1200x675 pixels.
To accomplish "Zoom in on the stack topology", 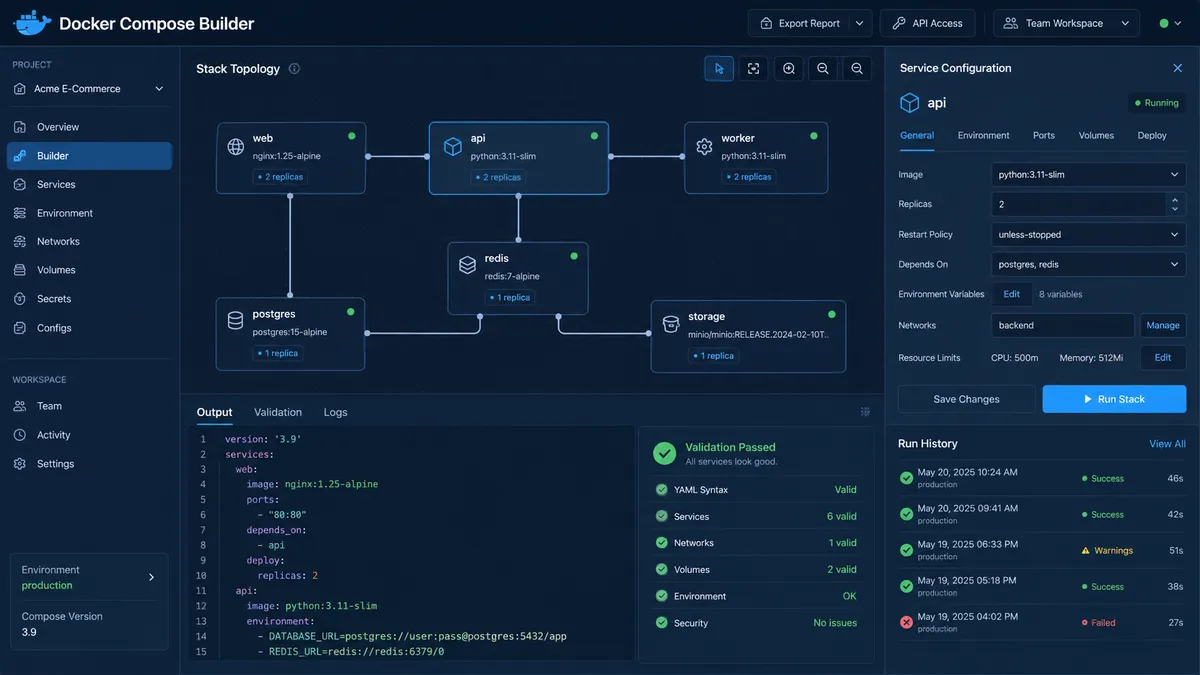I will (x=789, y=68).
